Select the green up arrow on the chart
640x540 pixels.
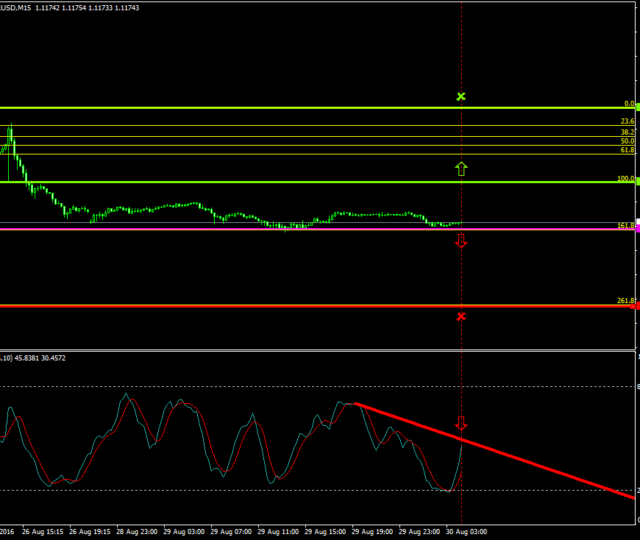coord(461,168)
